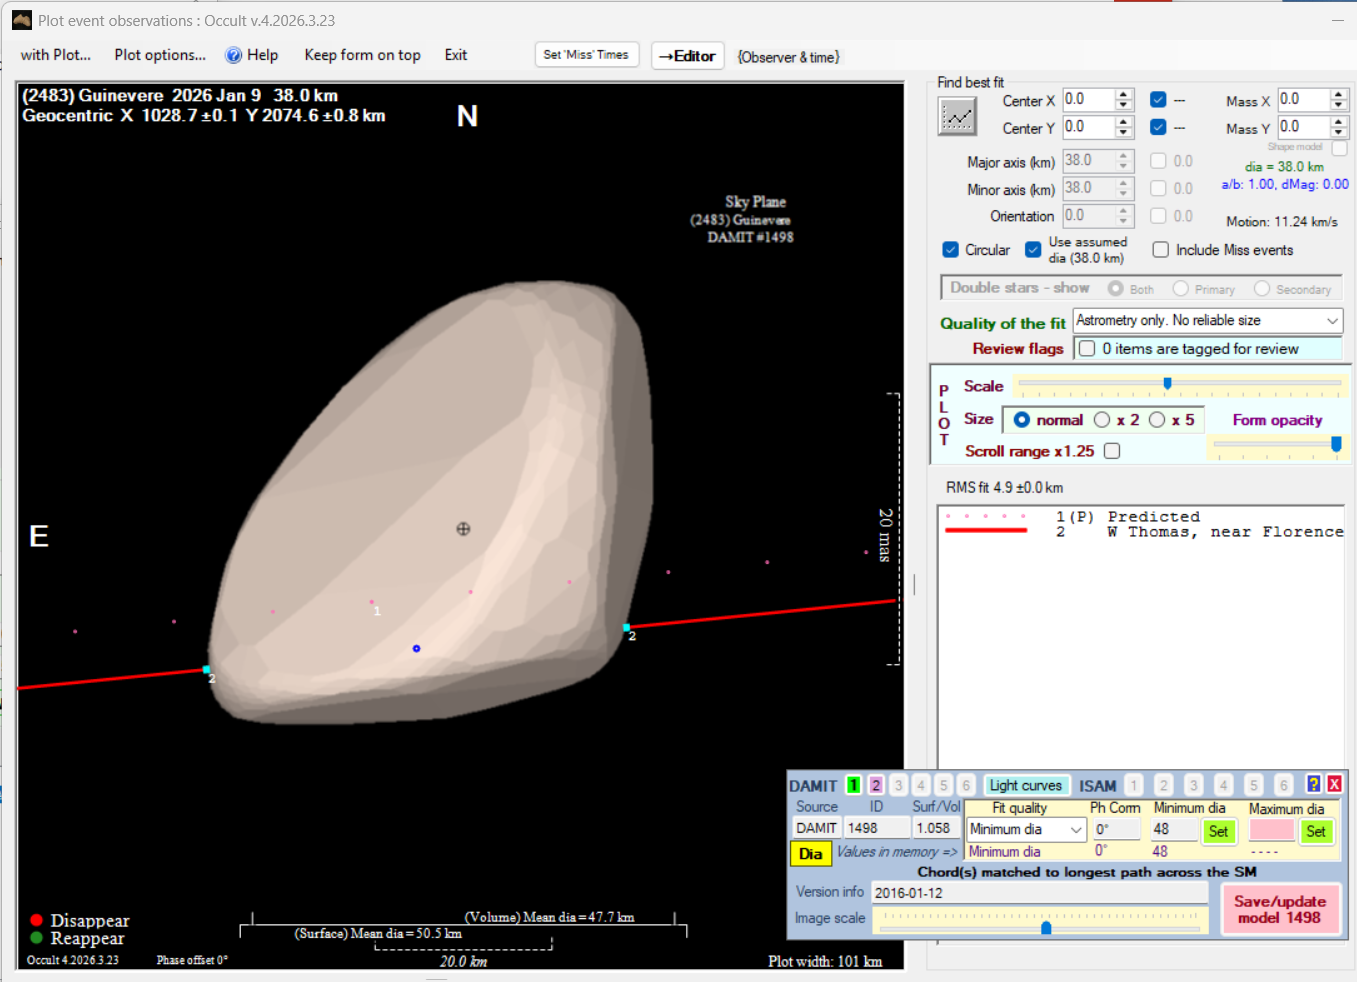Click the Light curves button
This screenshot has height=982, width=1357.
pyautogui.click(x=1025, y=786)
